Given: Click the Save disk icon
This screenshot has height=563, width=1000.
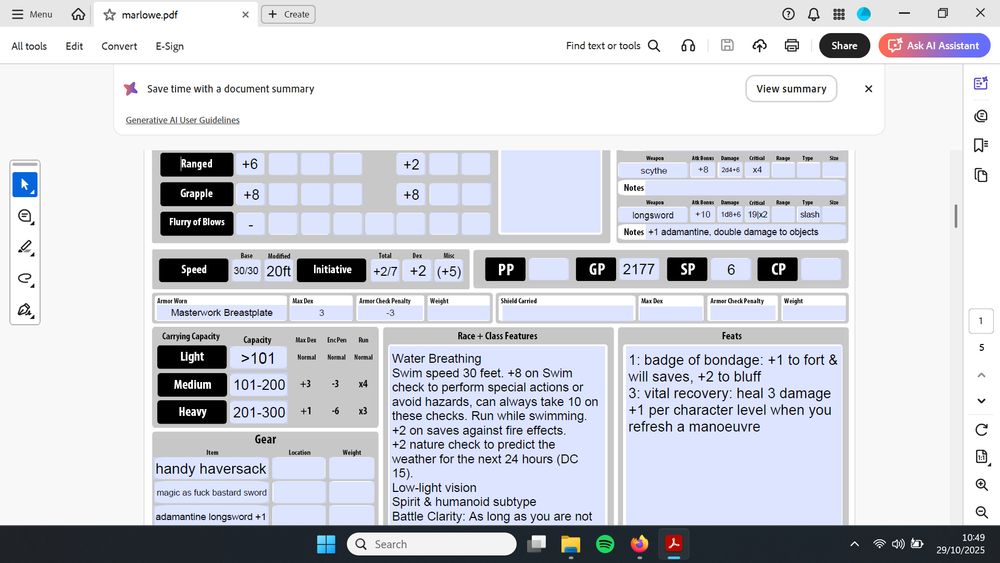Looking at the screenshot, I should pyautogui.click(x=727, y=45).
